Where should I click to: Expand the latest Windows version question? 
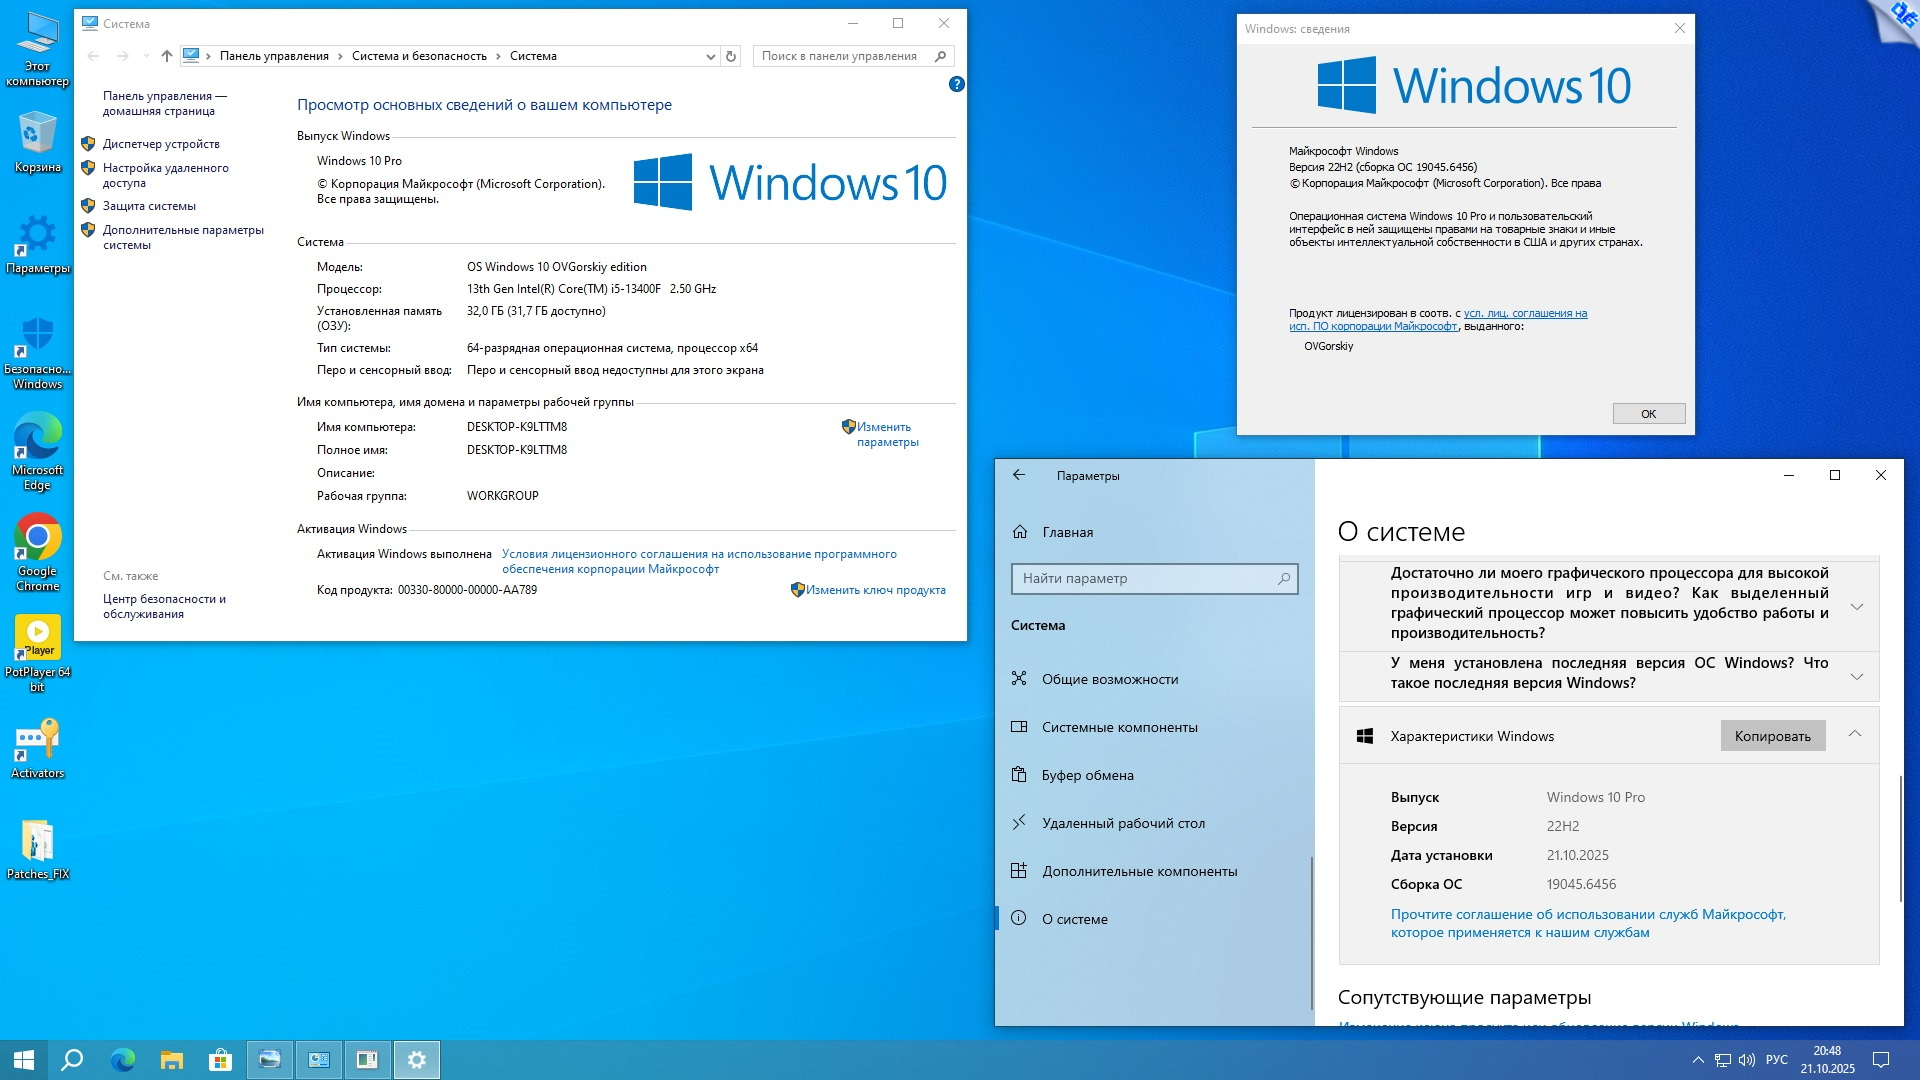click(1856, 677)
